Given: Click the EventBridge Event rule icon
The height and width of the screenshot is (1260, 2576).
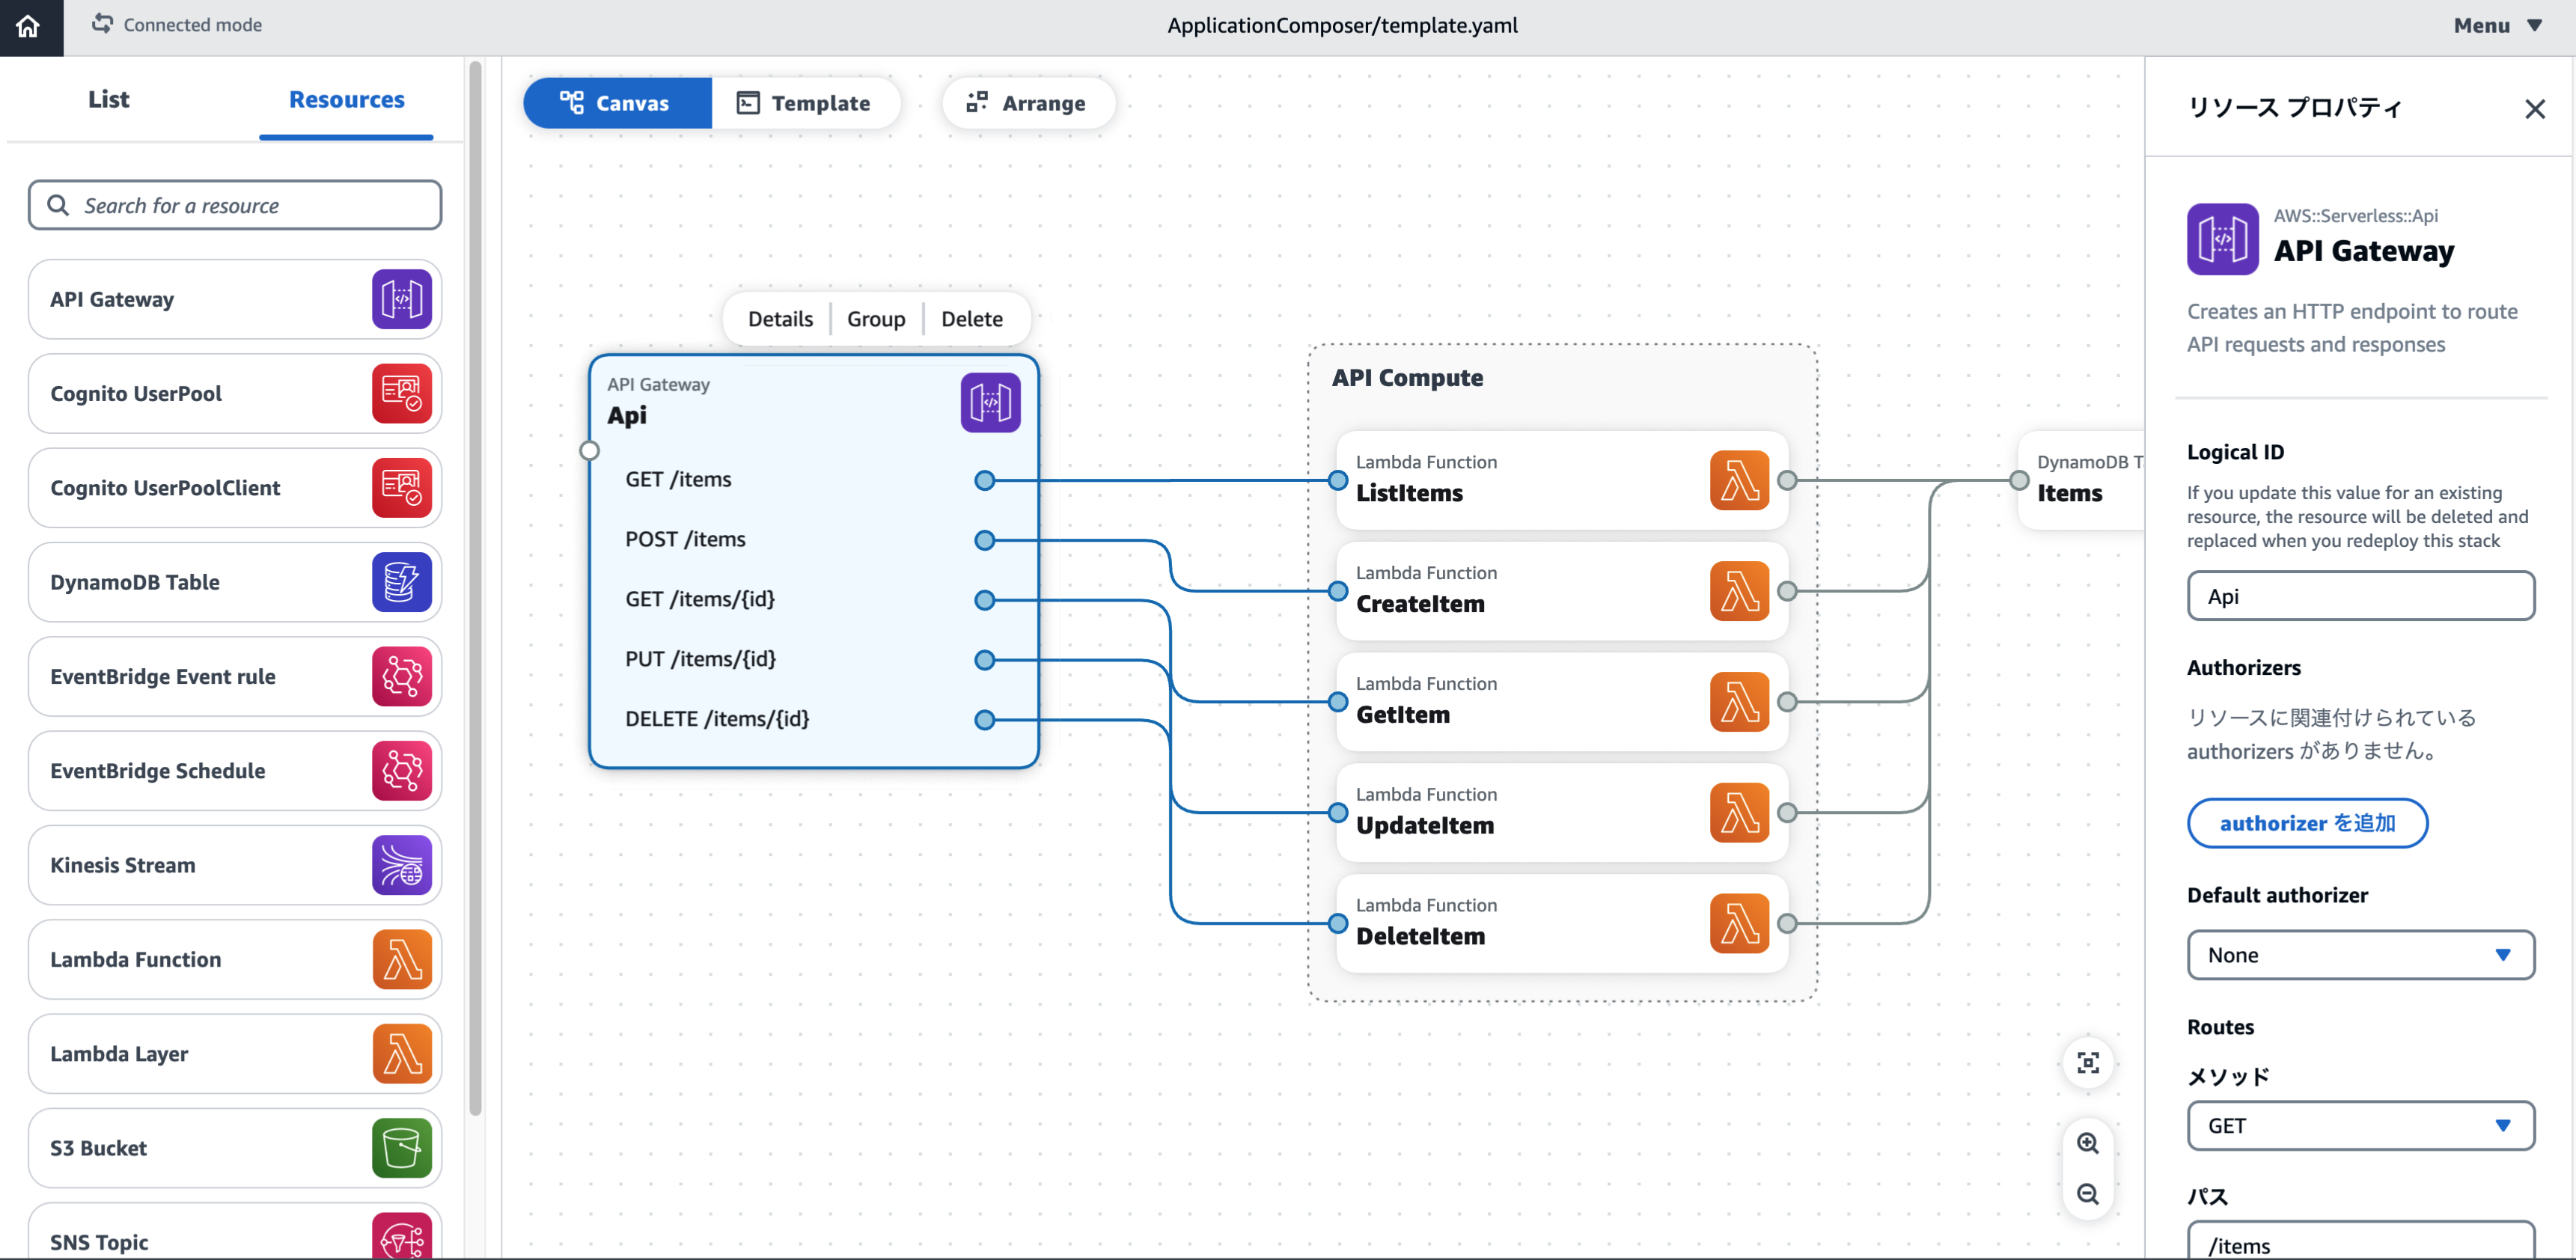Looking at the screenshot, I should (401, 676).
